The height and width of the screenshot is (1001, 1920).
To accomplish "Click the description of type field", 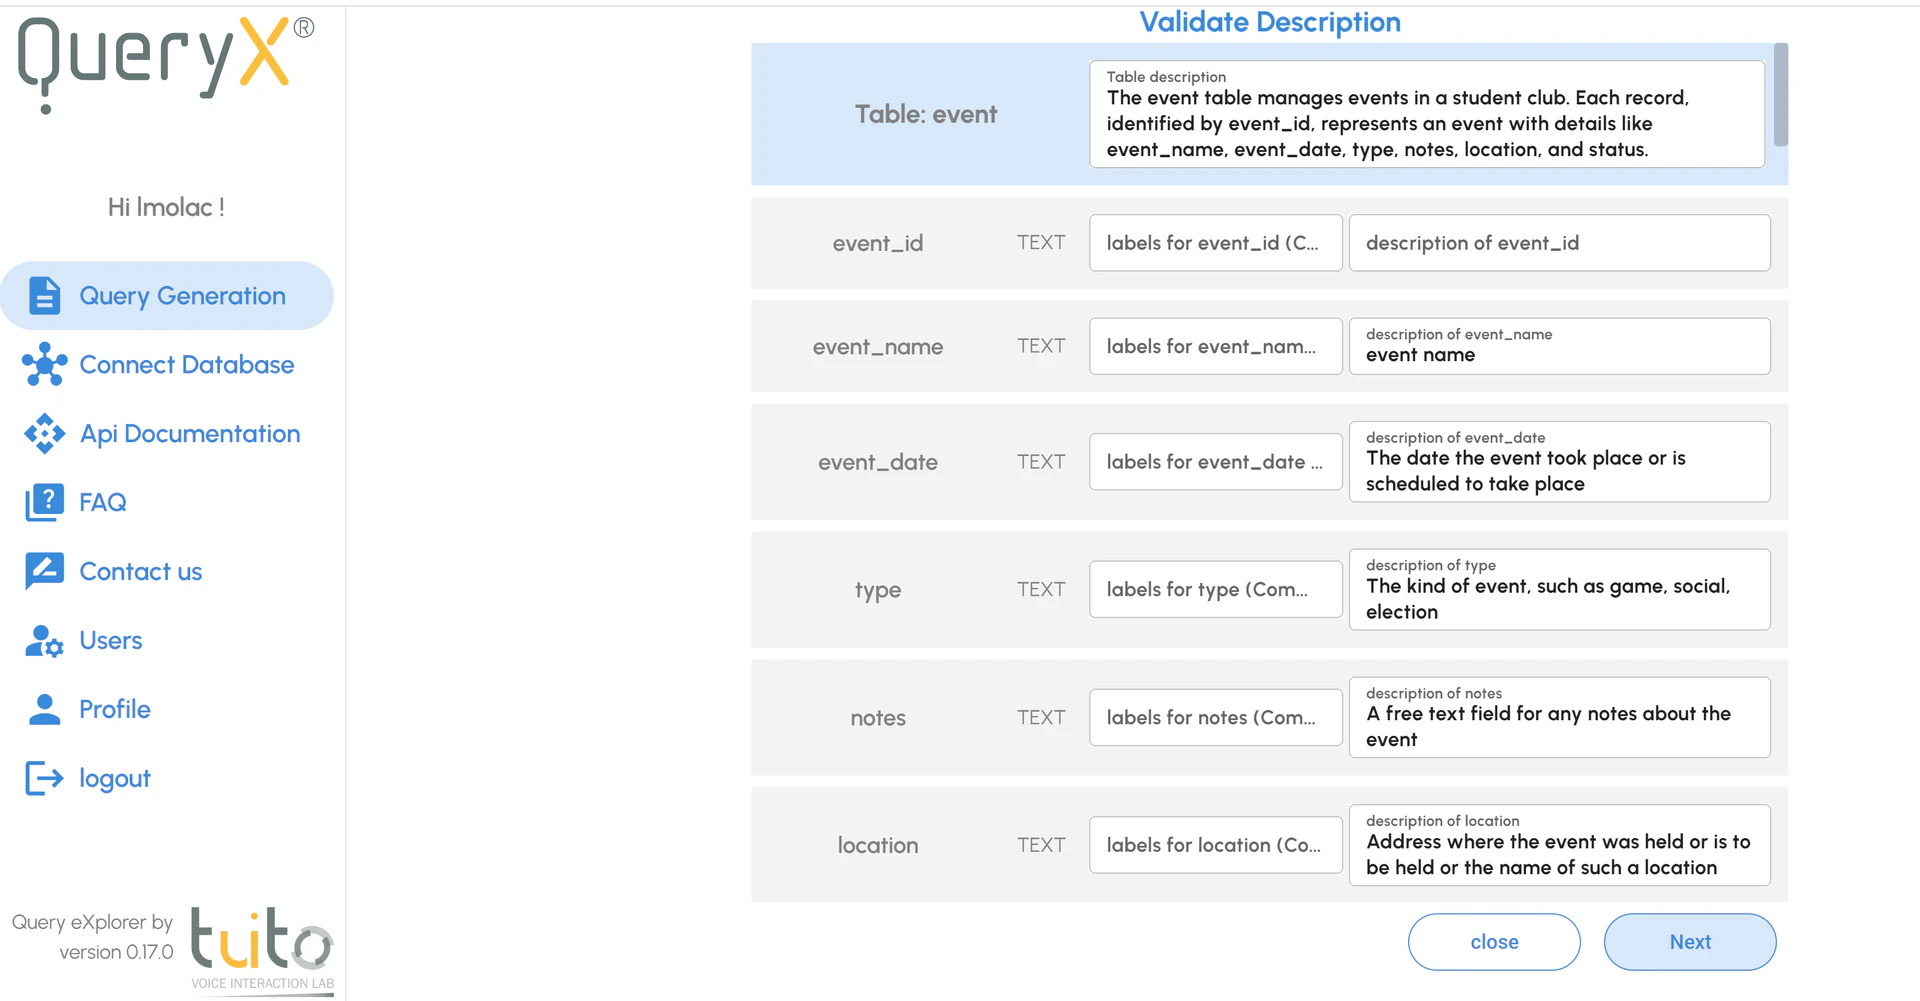I will point(1558,598).
